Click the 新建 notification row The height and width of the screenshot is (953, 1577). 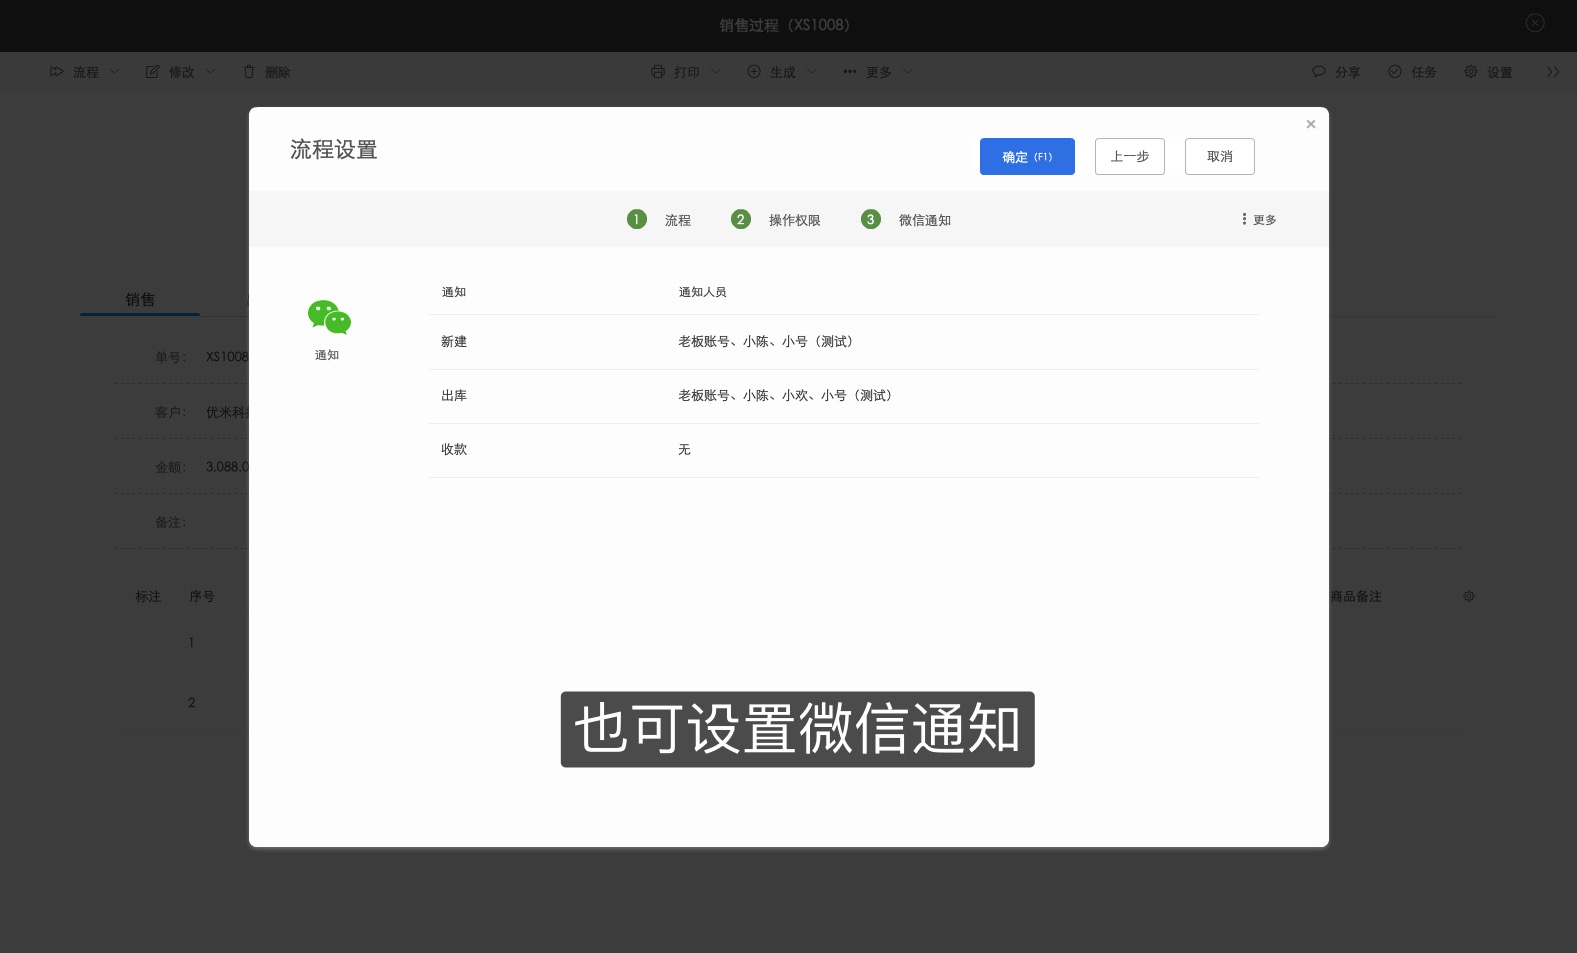coord(843,342)
